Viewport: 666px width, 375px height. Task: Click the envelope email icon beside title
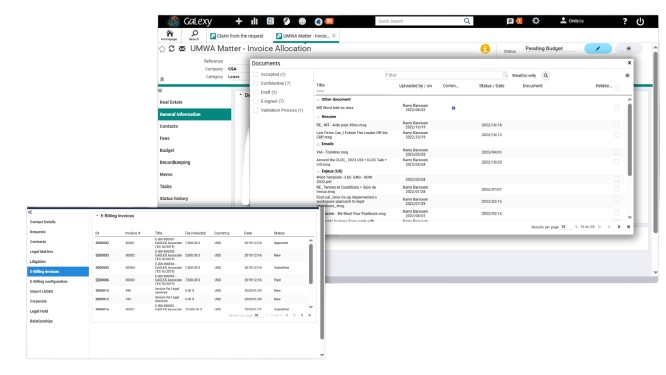[182, 49]
